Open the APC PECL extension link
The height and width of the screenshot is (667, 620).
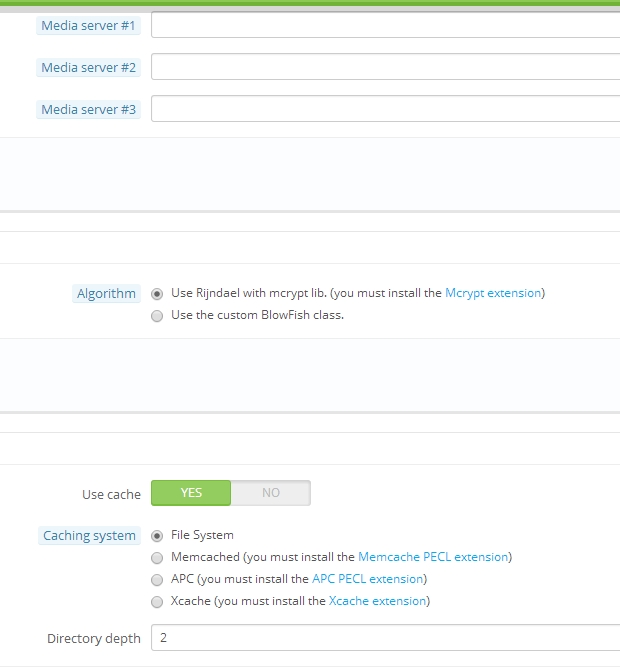[x=368, y=579]
